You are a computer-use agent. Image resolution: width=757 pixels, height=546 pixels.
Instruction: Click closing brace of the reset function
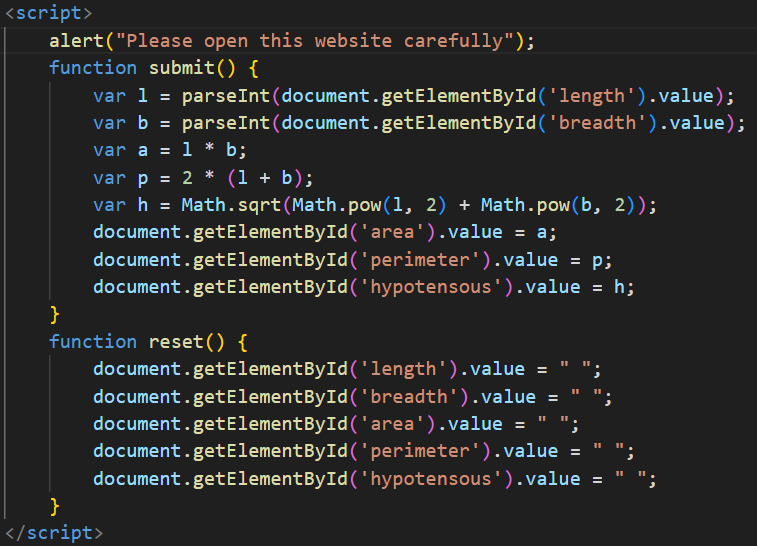pyautogui.click(x=55, y=505)
